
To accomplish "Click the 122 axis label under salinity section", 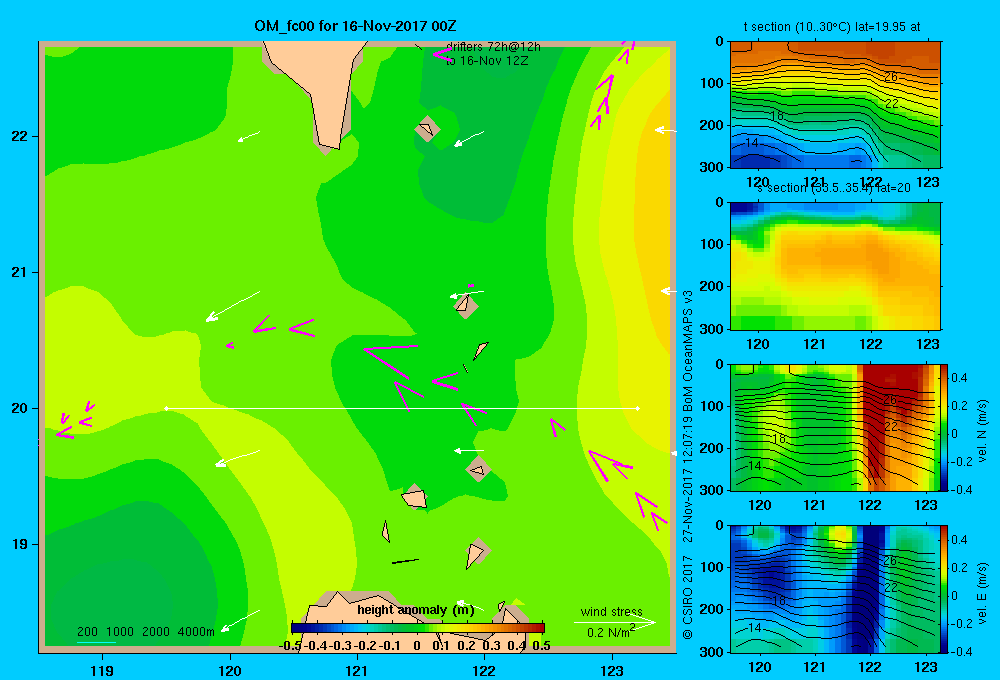I will coord(871,344).
